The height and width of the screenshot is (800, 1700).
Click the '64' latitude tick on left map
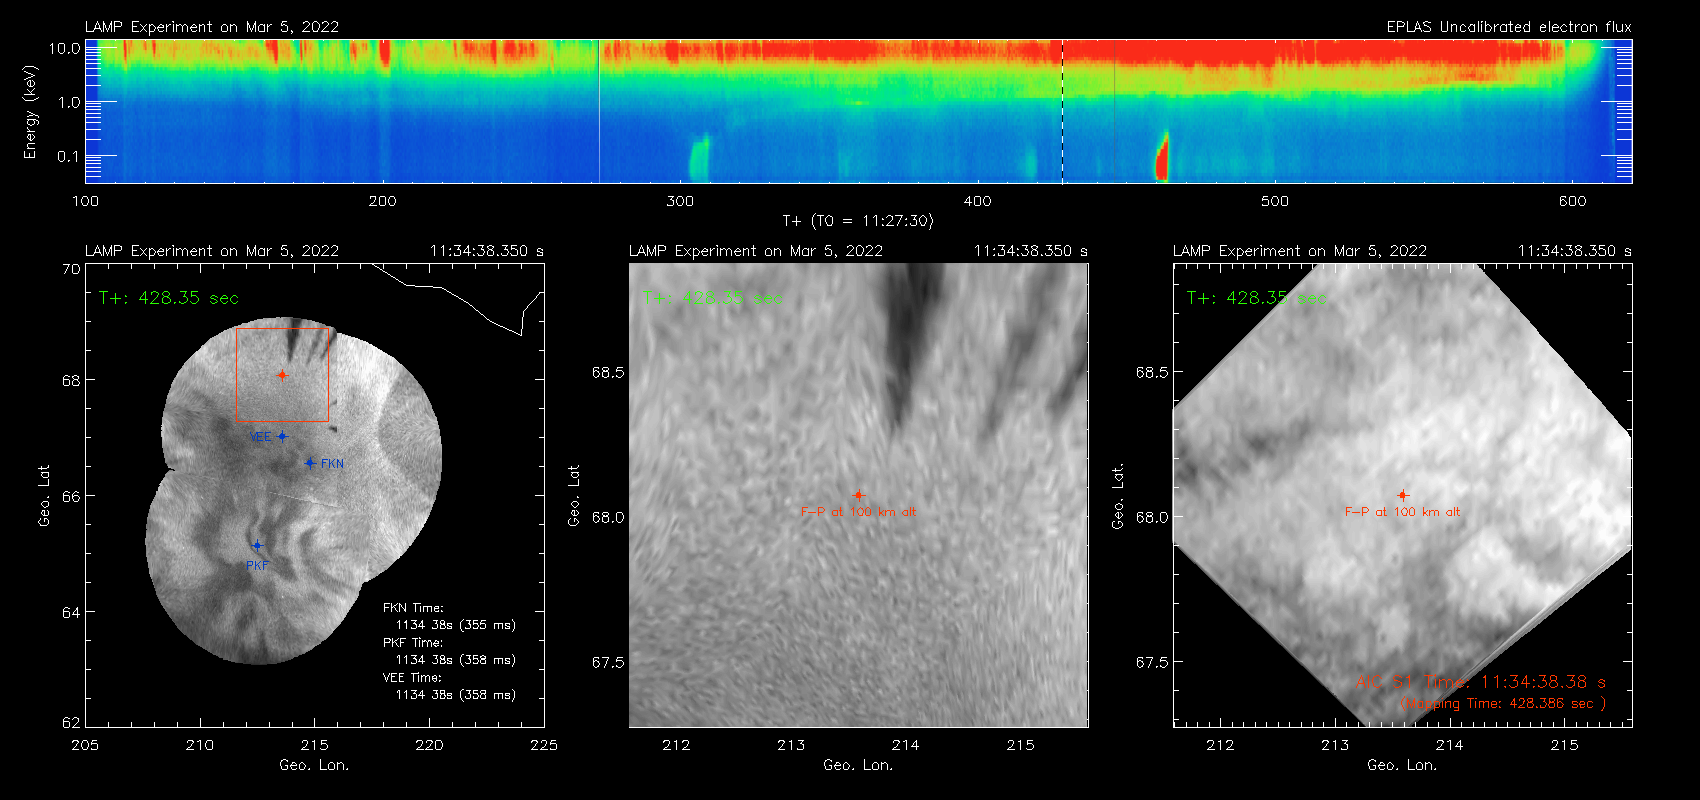point(71,612)
